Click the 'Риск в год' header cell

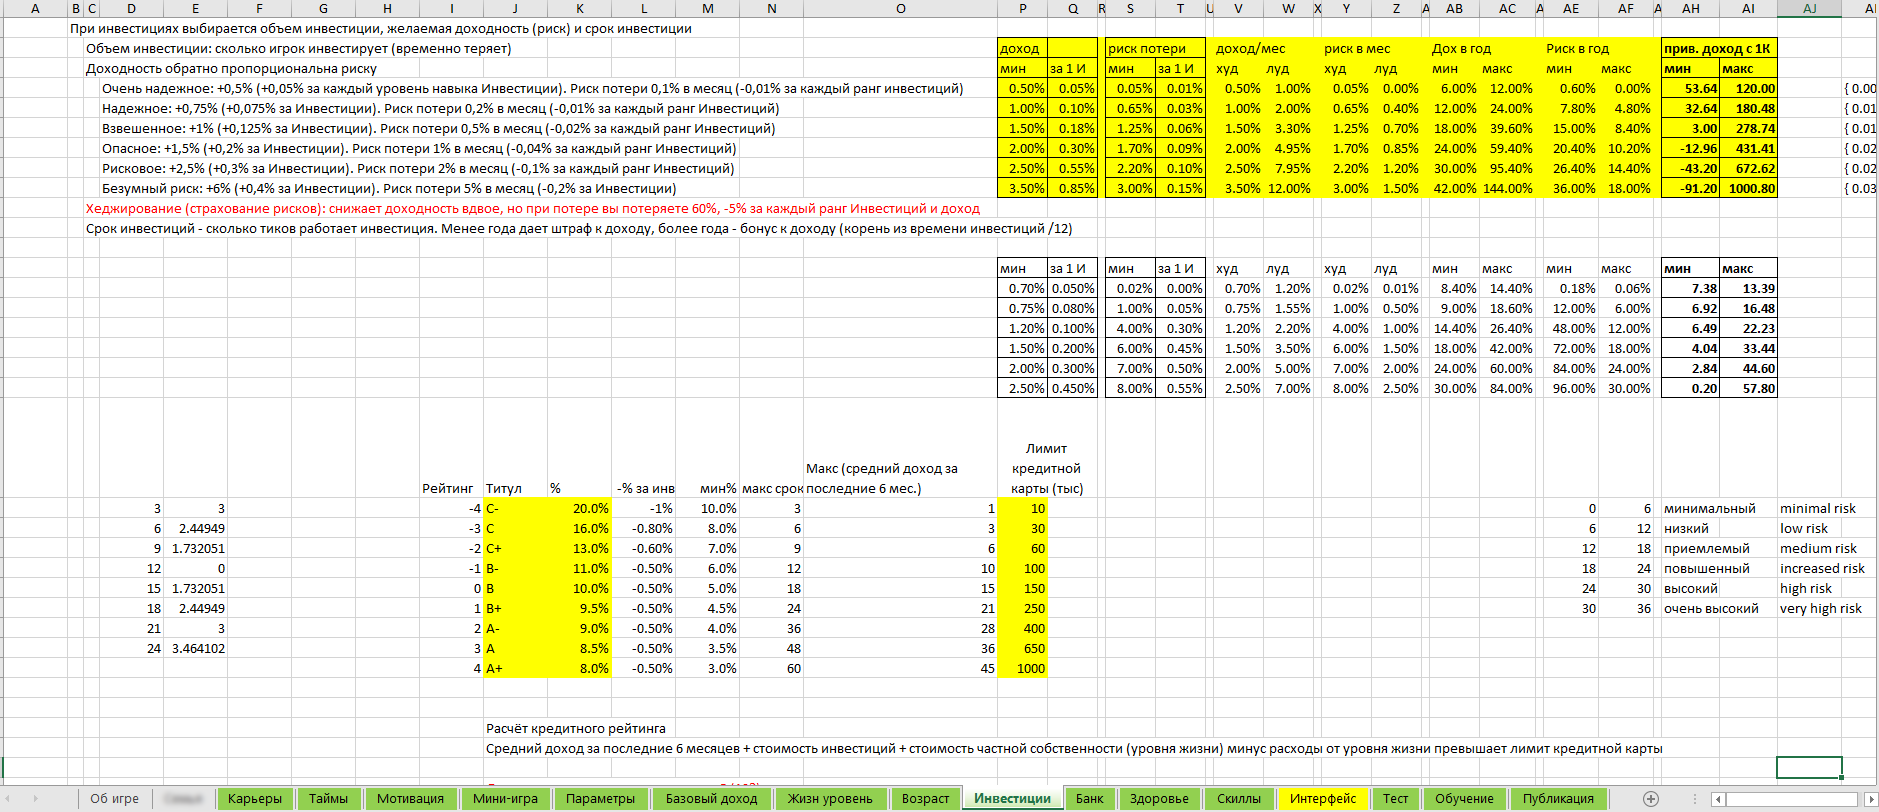point(1577,48)
